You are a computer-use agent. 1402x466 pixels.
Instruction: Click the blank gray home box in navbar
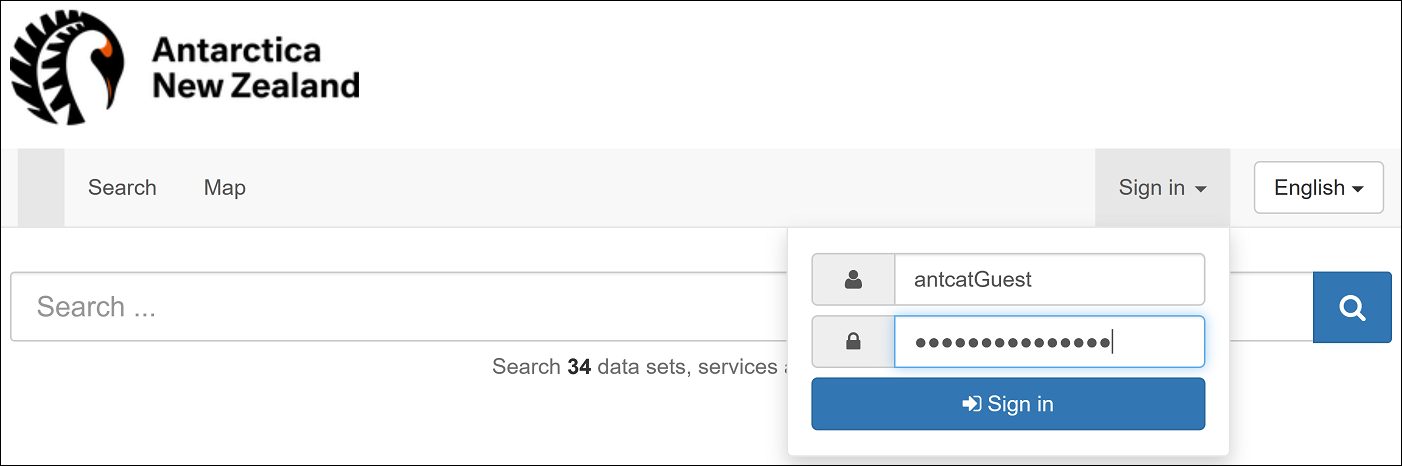41,187
